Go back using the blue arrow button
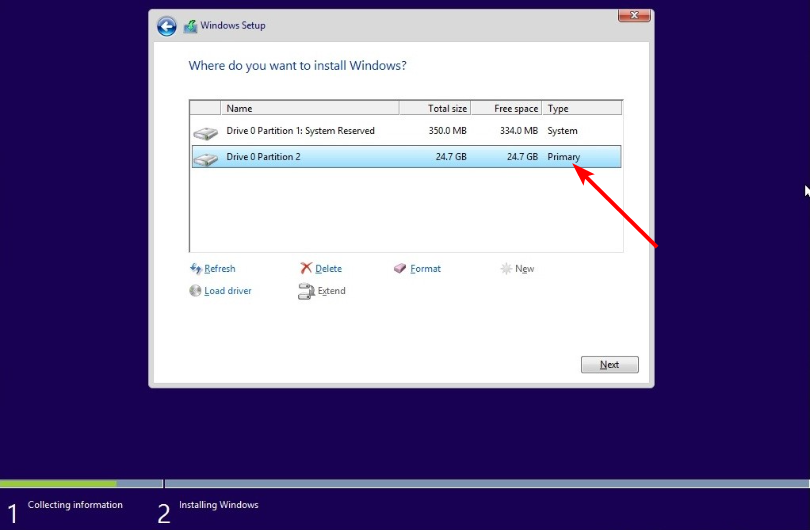The height and width of the screenshot is (530, 810). (166, 26)
